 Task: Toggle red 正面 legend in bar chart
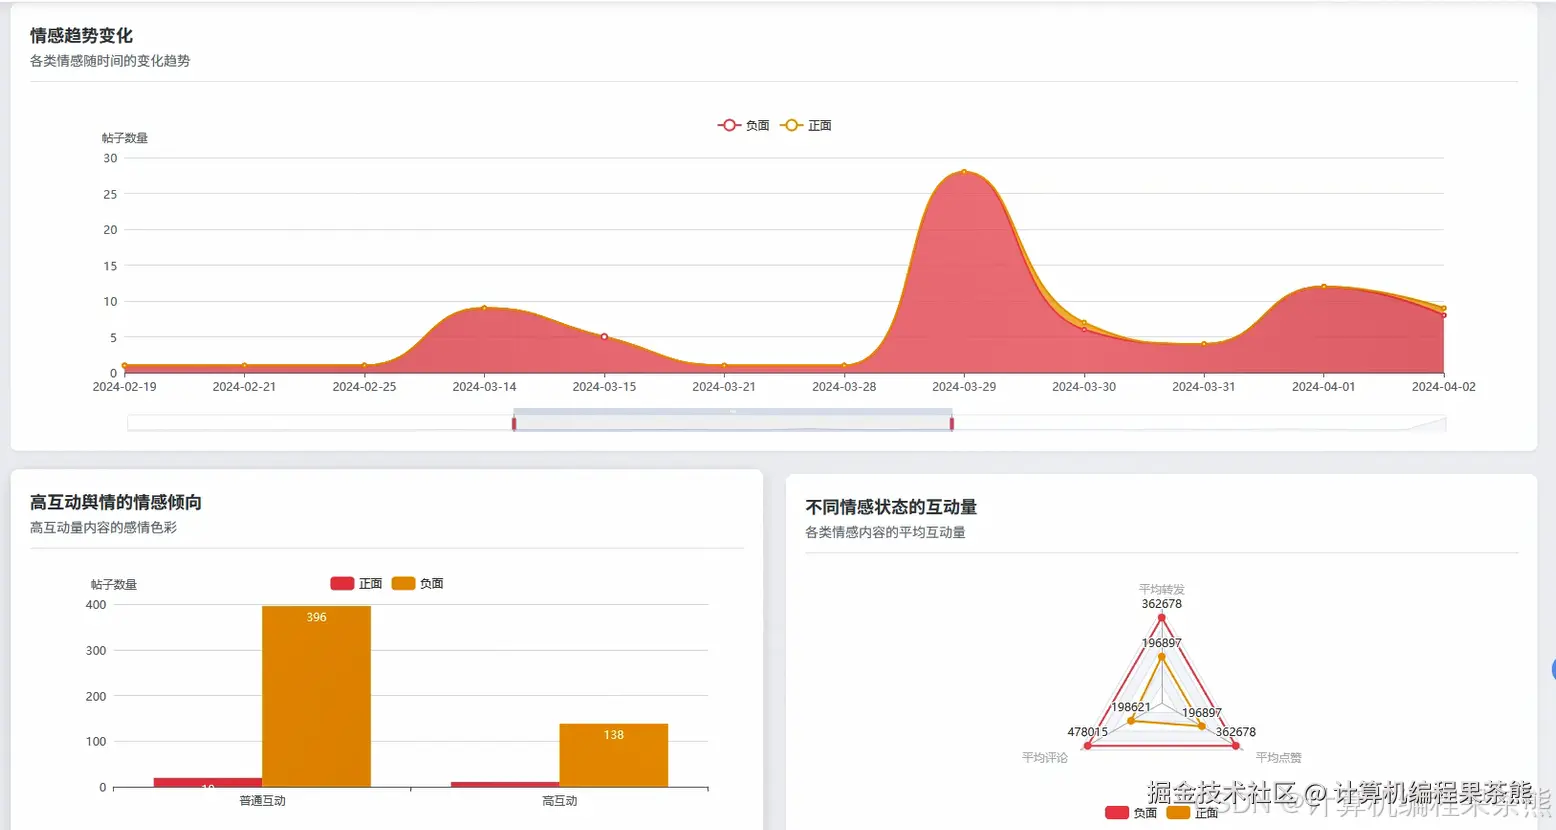[356, 583]
